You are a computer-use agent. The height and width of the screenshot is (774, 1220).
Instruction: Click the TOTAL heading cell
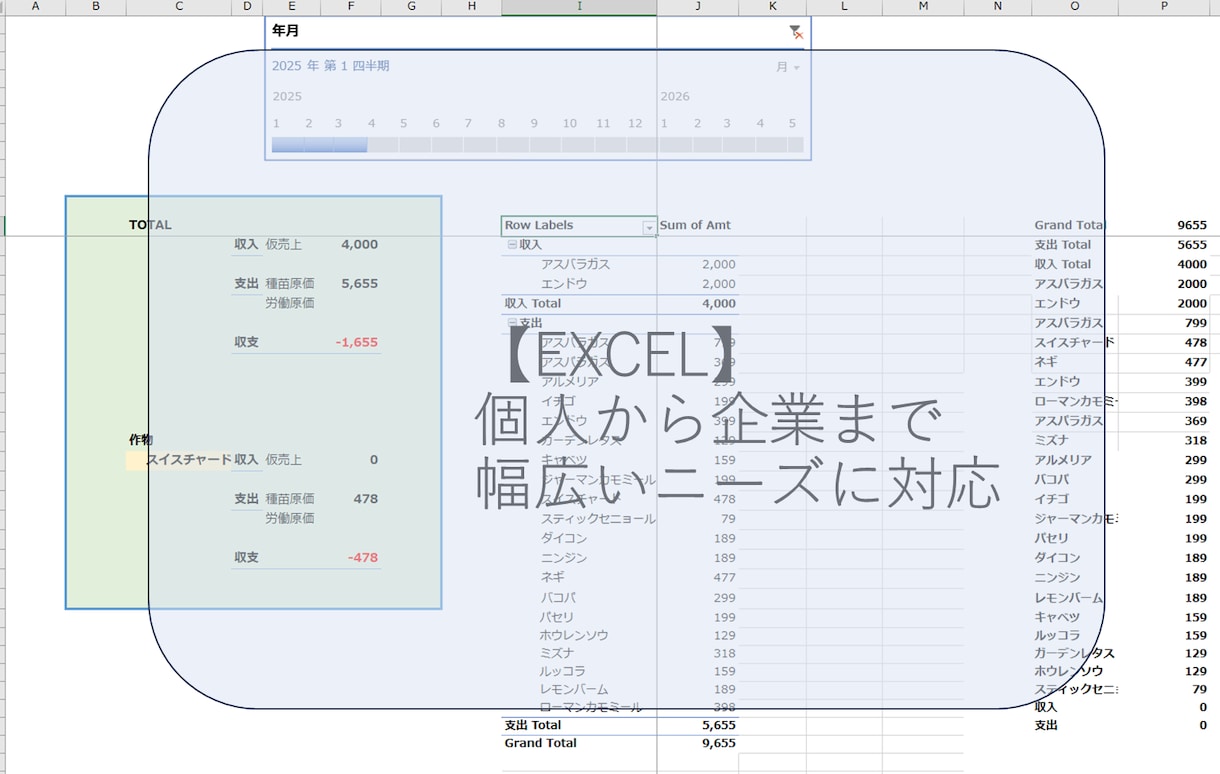click(150, 225)
